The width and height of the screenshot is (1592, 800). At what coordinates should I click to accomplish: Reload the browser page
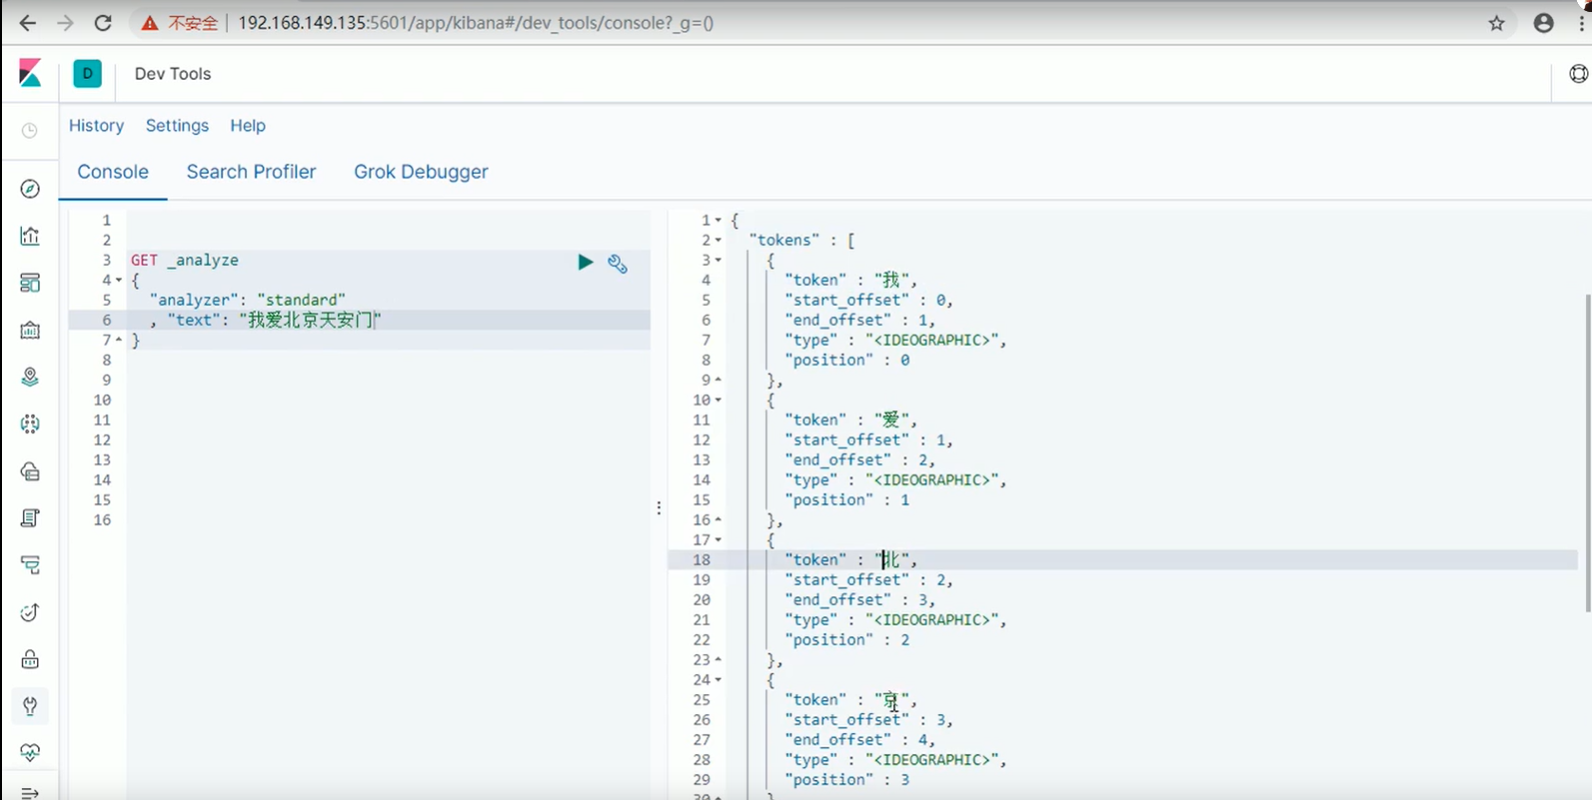click(102, 22)
